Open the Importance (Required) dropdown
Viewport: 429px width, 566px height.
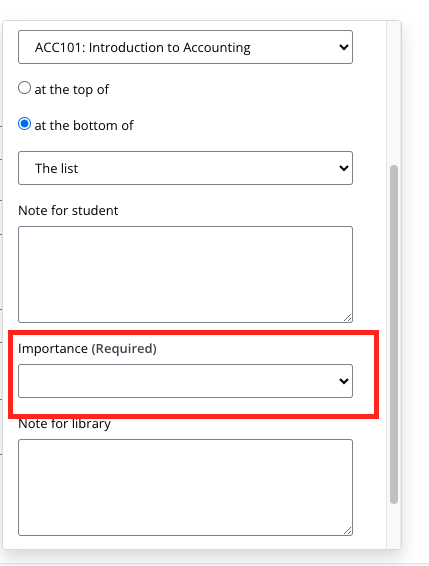(x=185, y=381)
